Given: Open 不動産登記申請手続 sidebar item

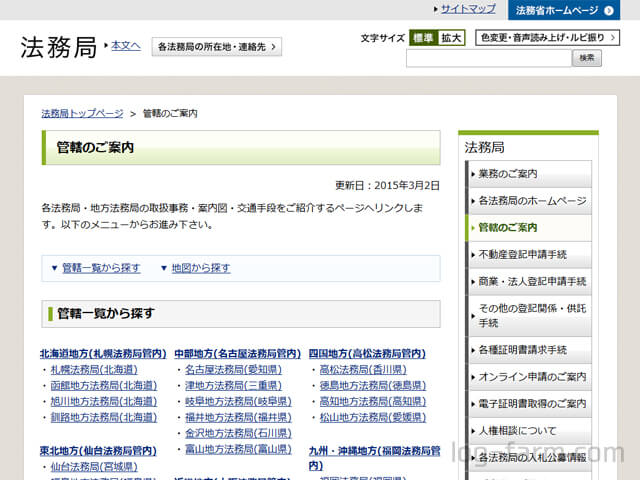Looking at the screenshot, I should click(530, 255).
